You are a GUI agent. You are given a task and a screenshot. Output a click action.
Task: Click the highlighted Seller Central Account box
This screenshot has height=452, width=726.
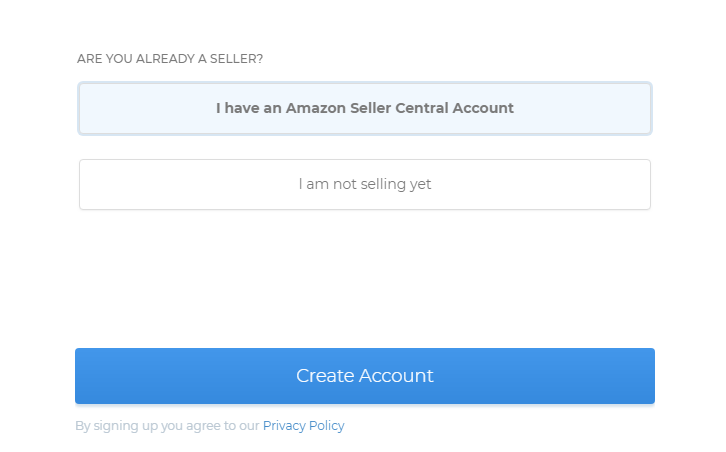point(365,108)
